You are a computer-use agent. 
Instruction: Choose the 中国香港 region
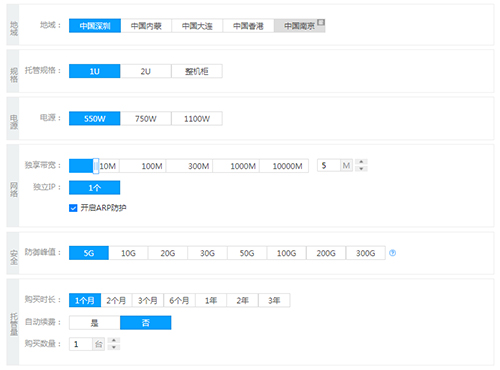click(x=248, y=26)
